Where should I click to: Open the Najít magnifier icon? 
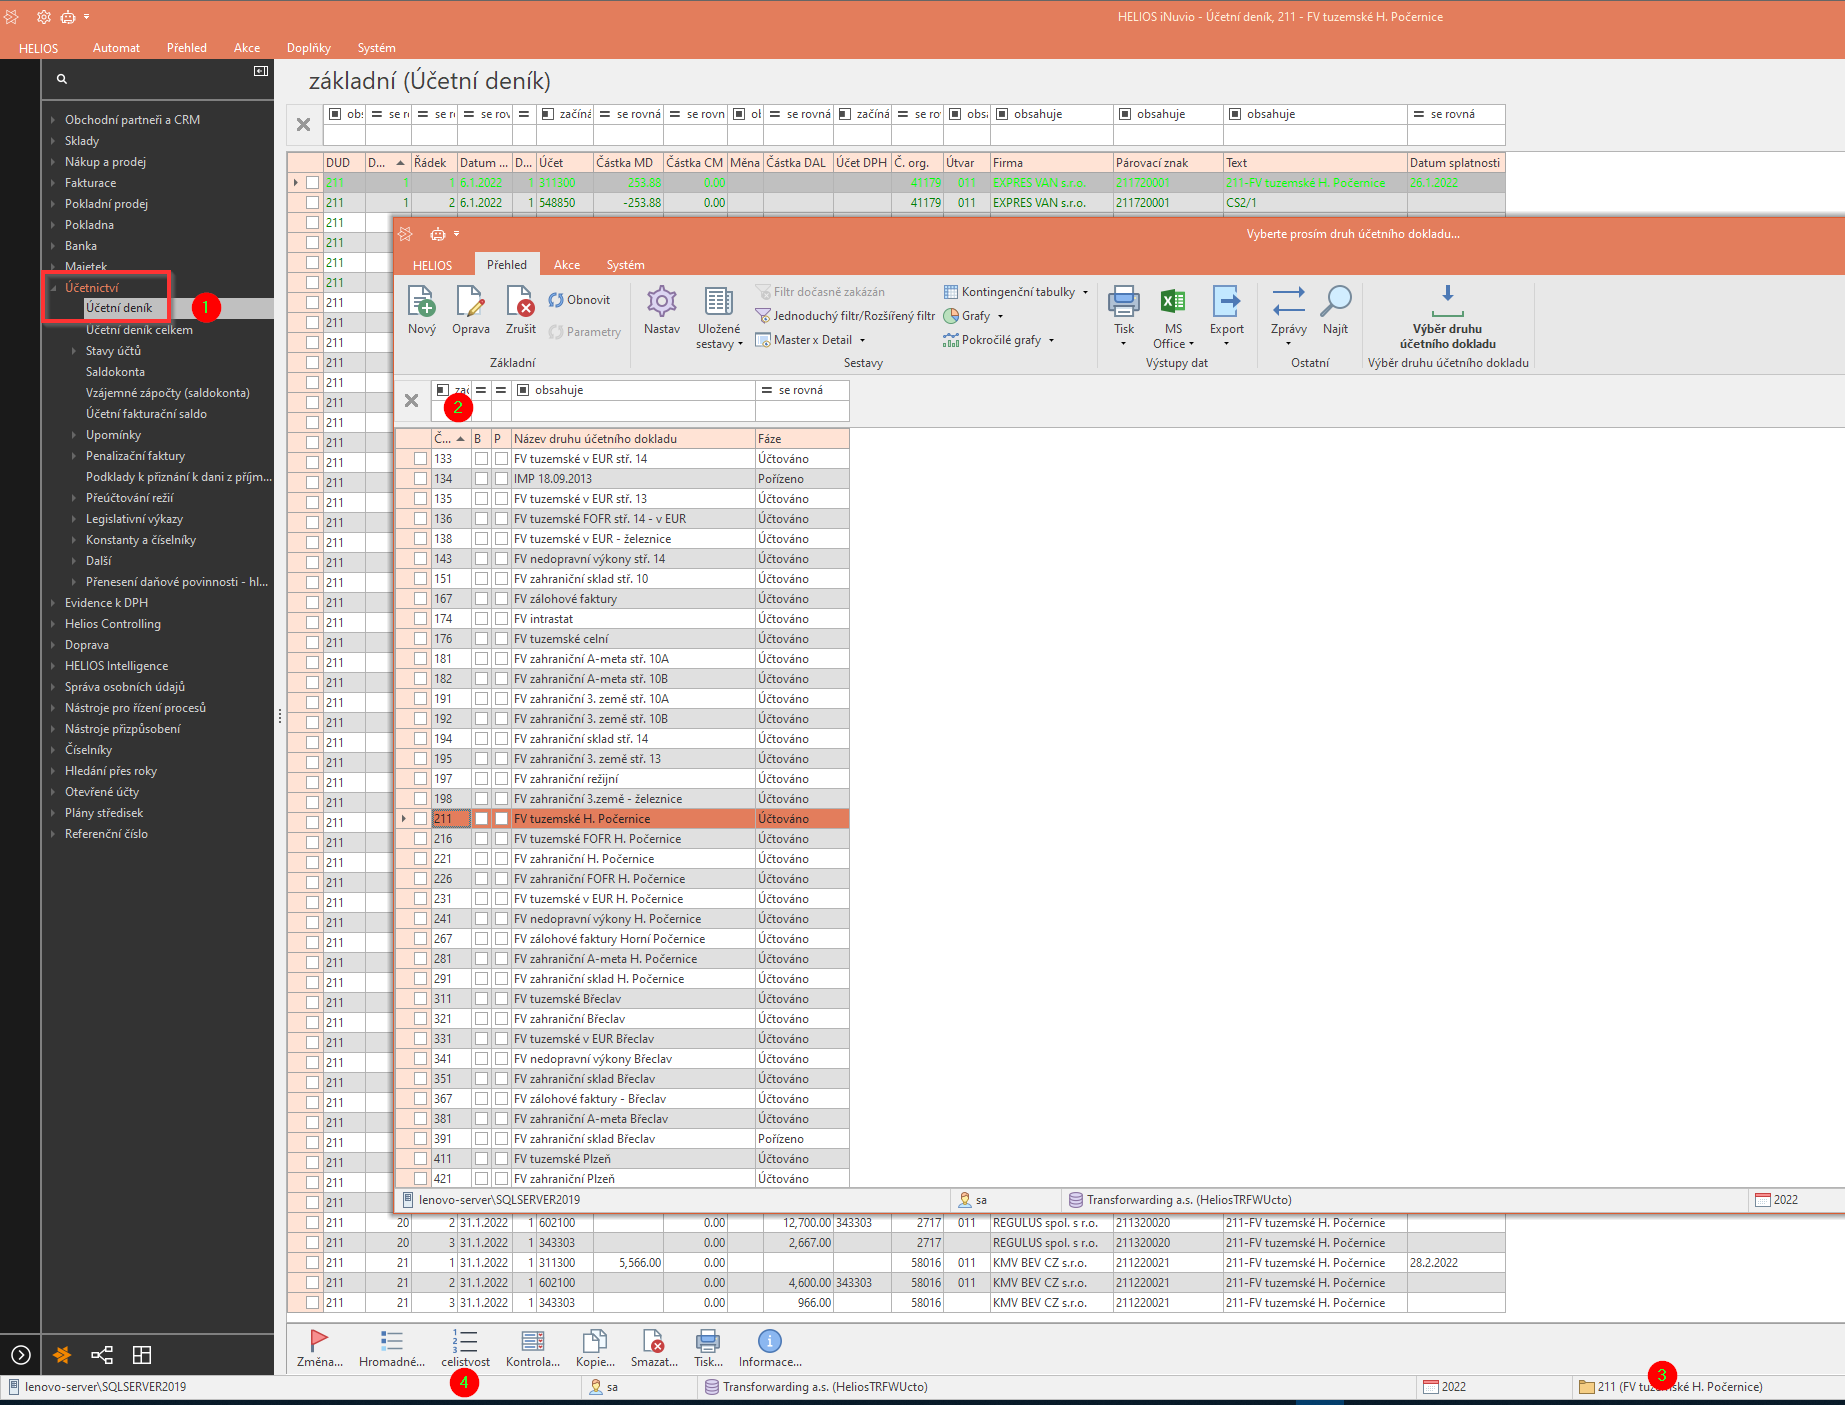[1335, 302]
